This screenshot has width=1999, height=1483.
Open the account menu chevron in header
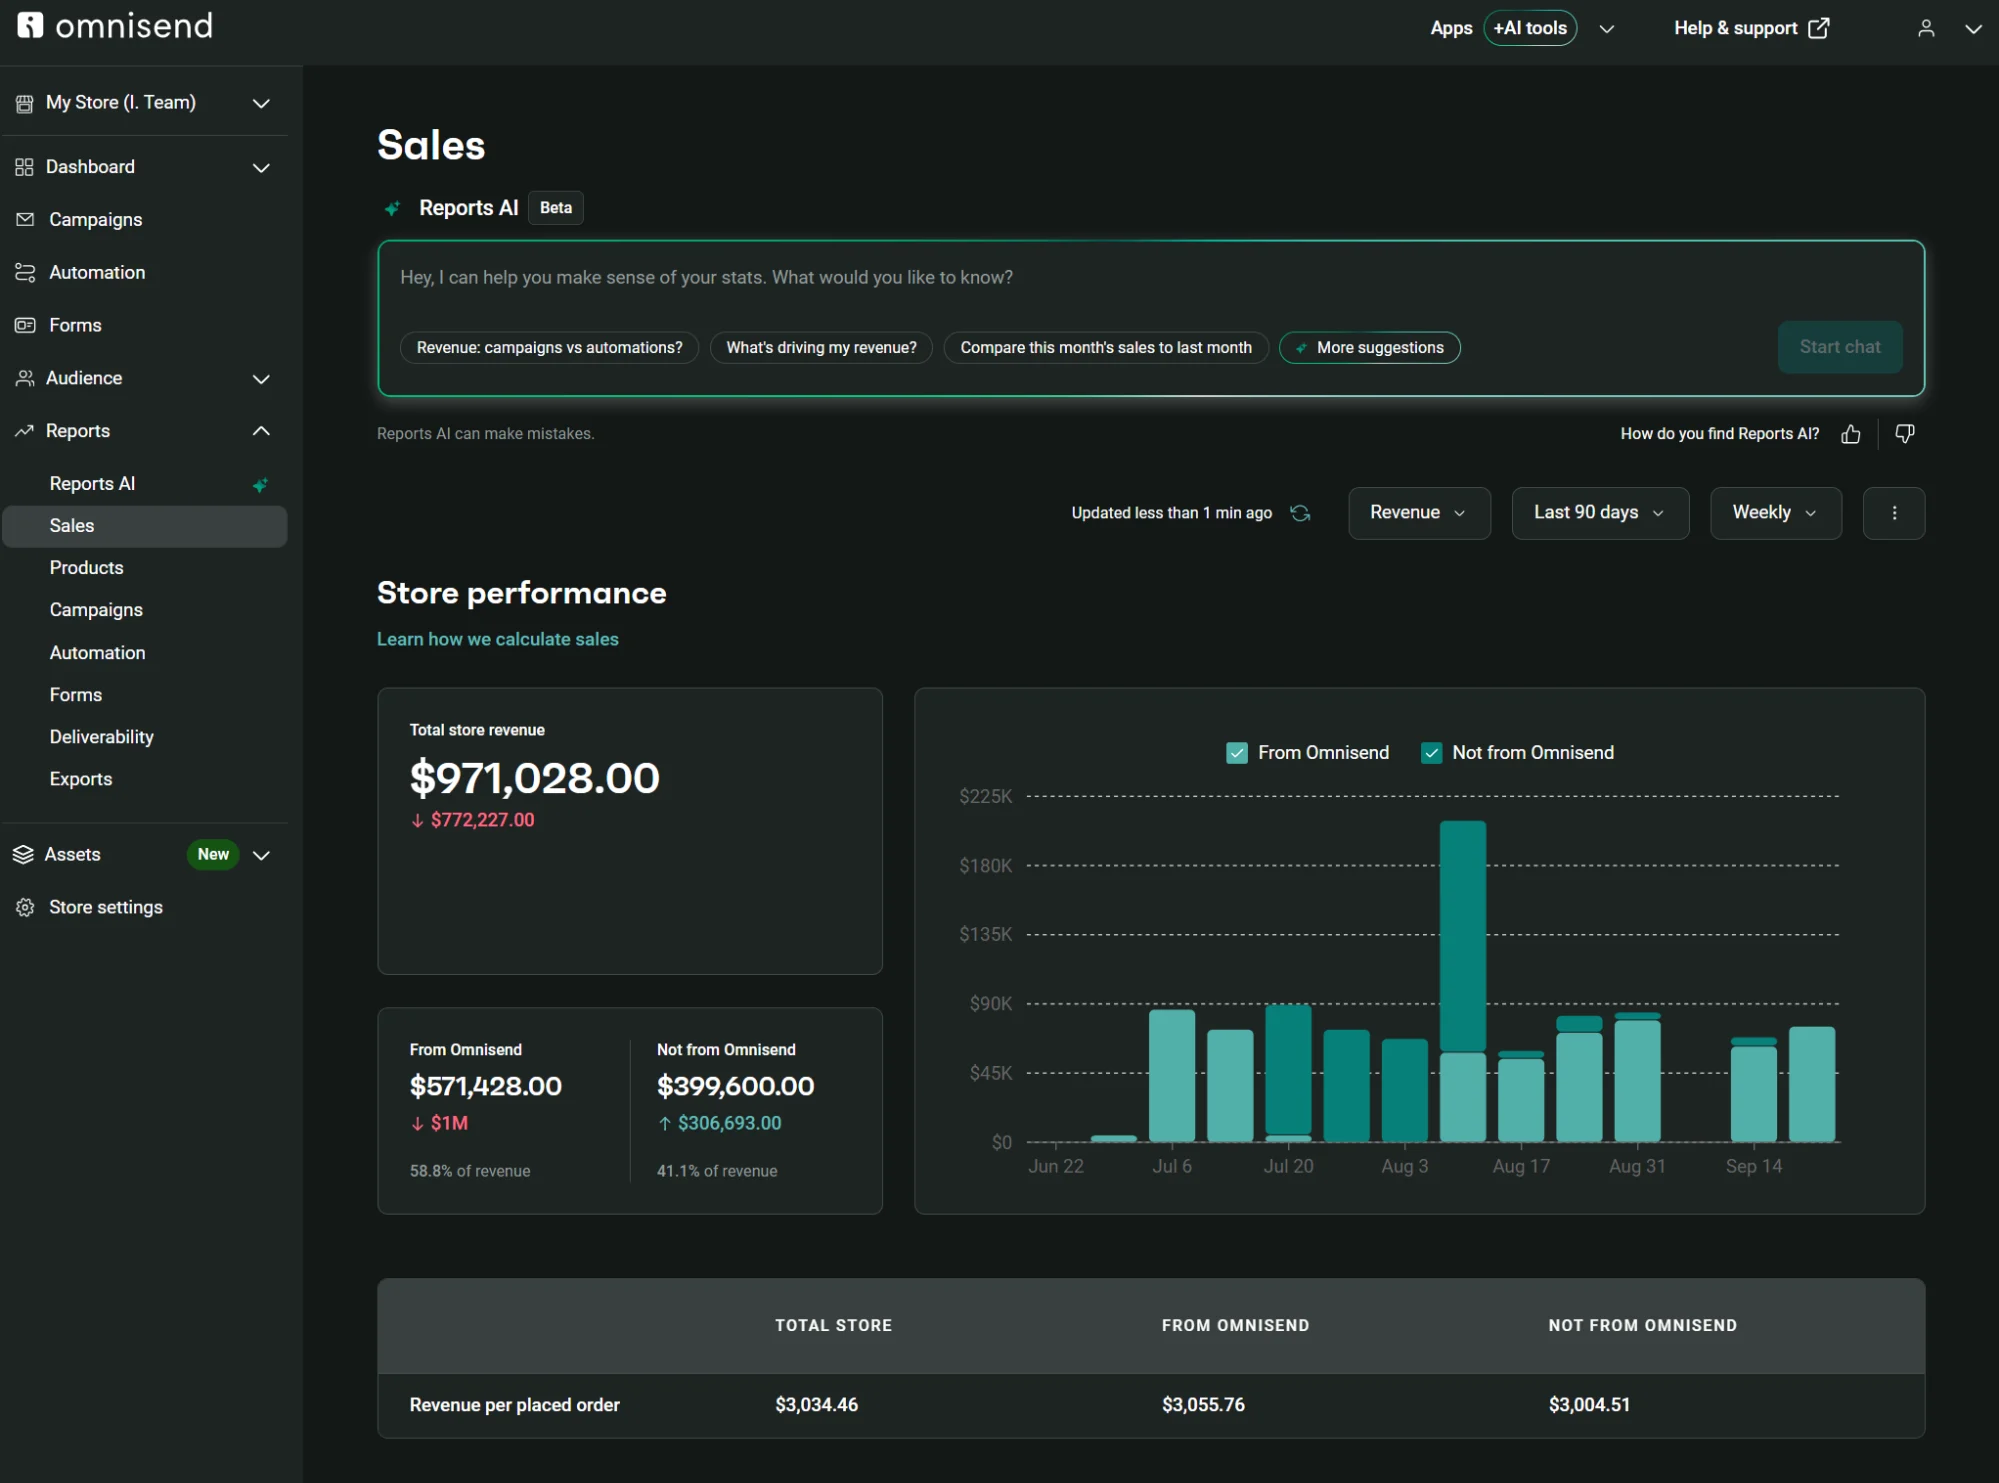(x=1973, y=29)
